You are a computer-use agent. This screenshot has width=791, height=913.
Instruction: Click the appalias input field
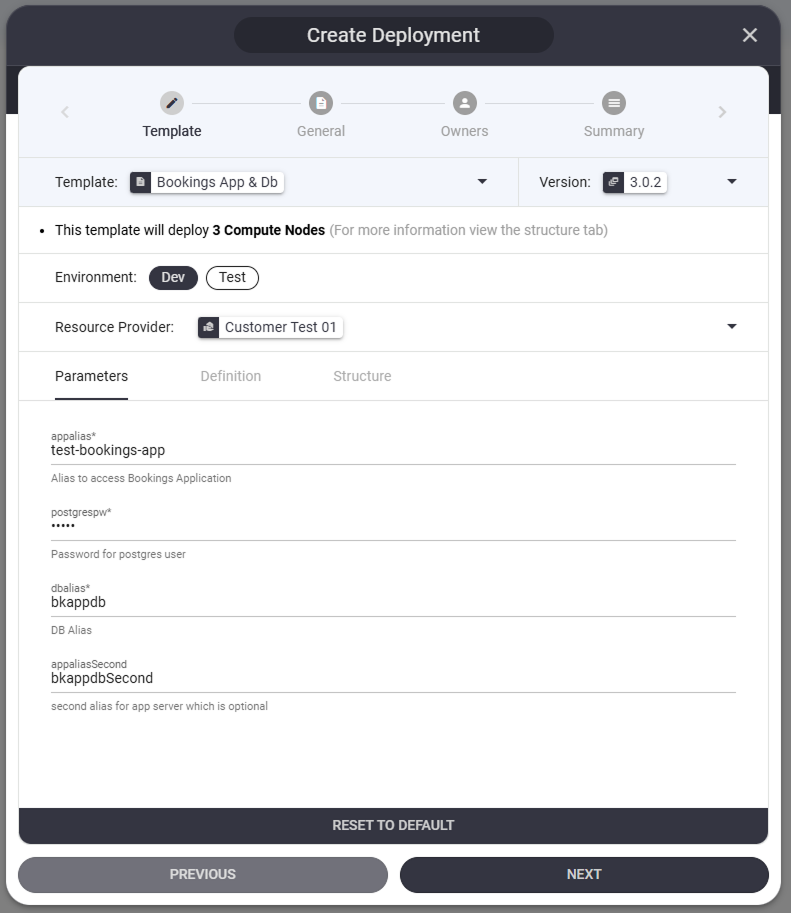point(393,451)
